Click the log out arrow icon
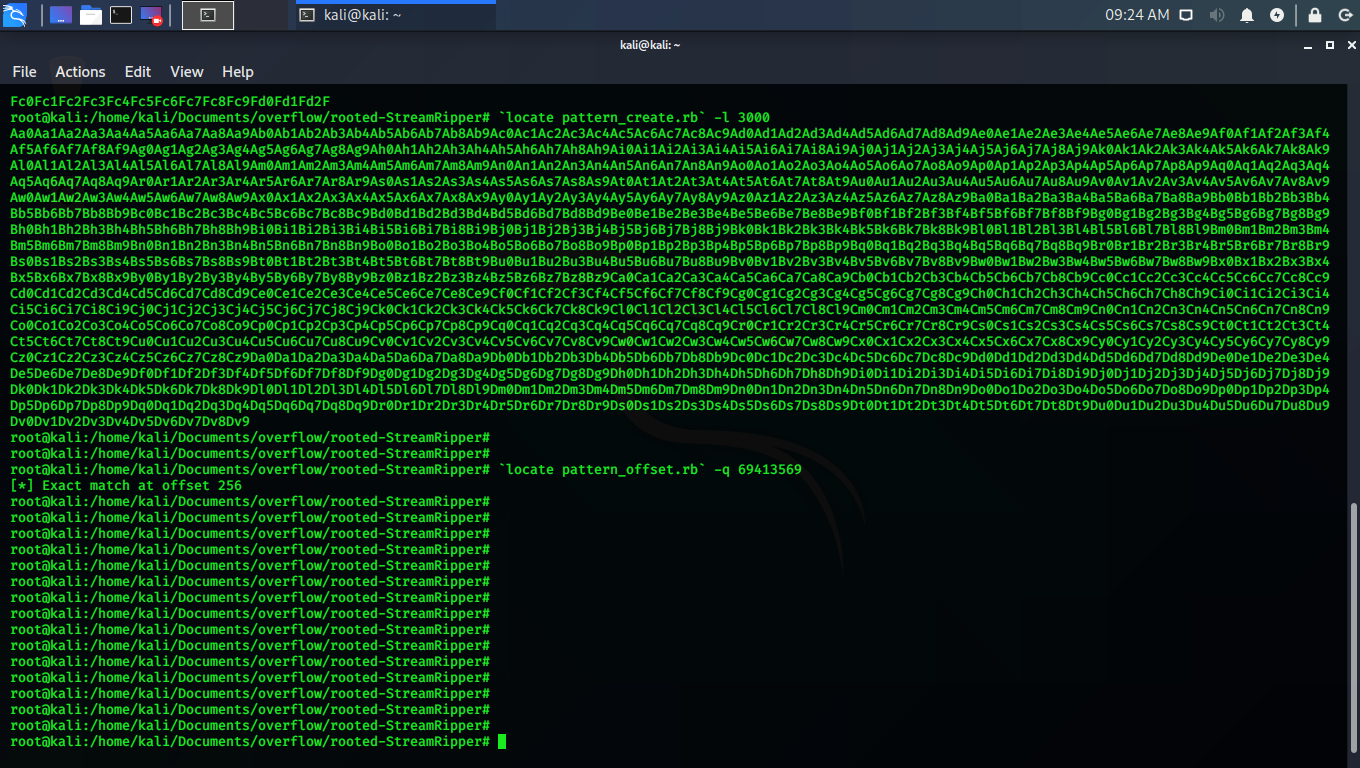Screen dimensions: 1360x768 point(1343,15)
